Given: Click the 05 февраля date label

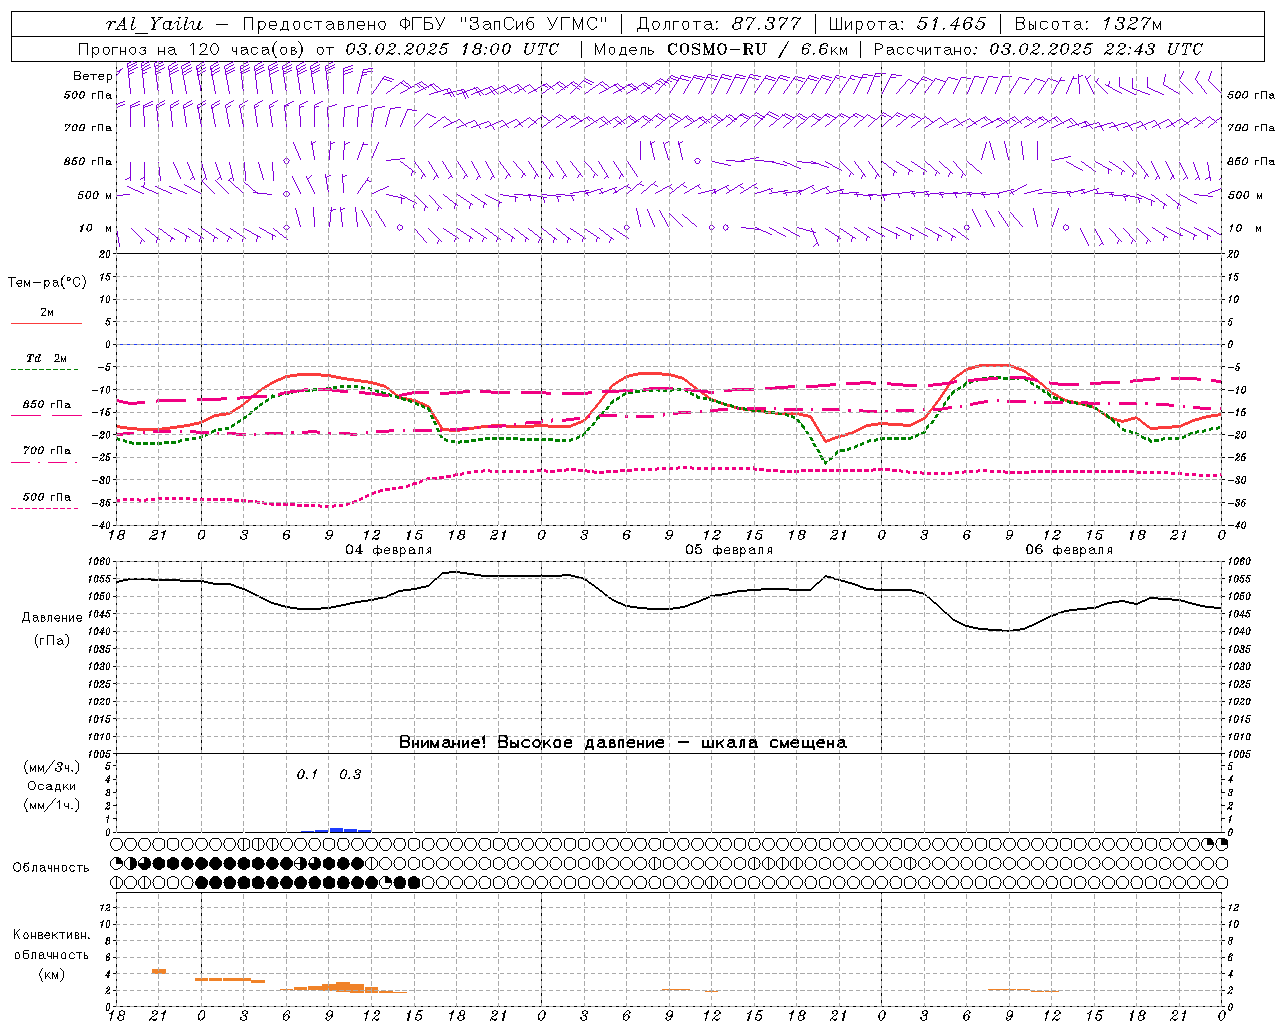Looking at the screenshot, I should [x=729, y=550].
